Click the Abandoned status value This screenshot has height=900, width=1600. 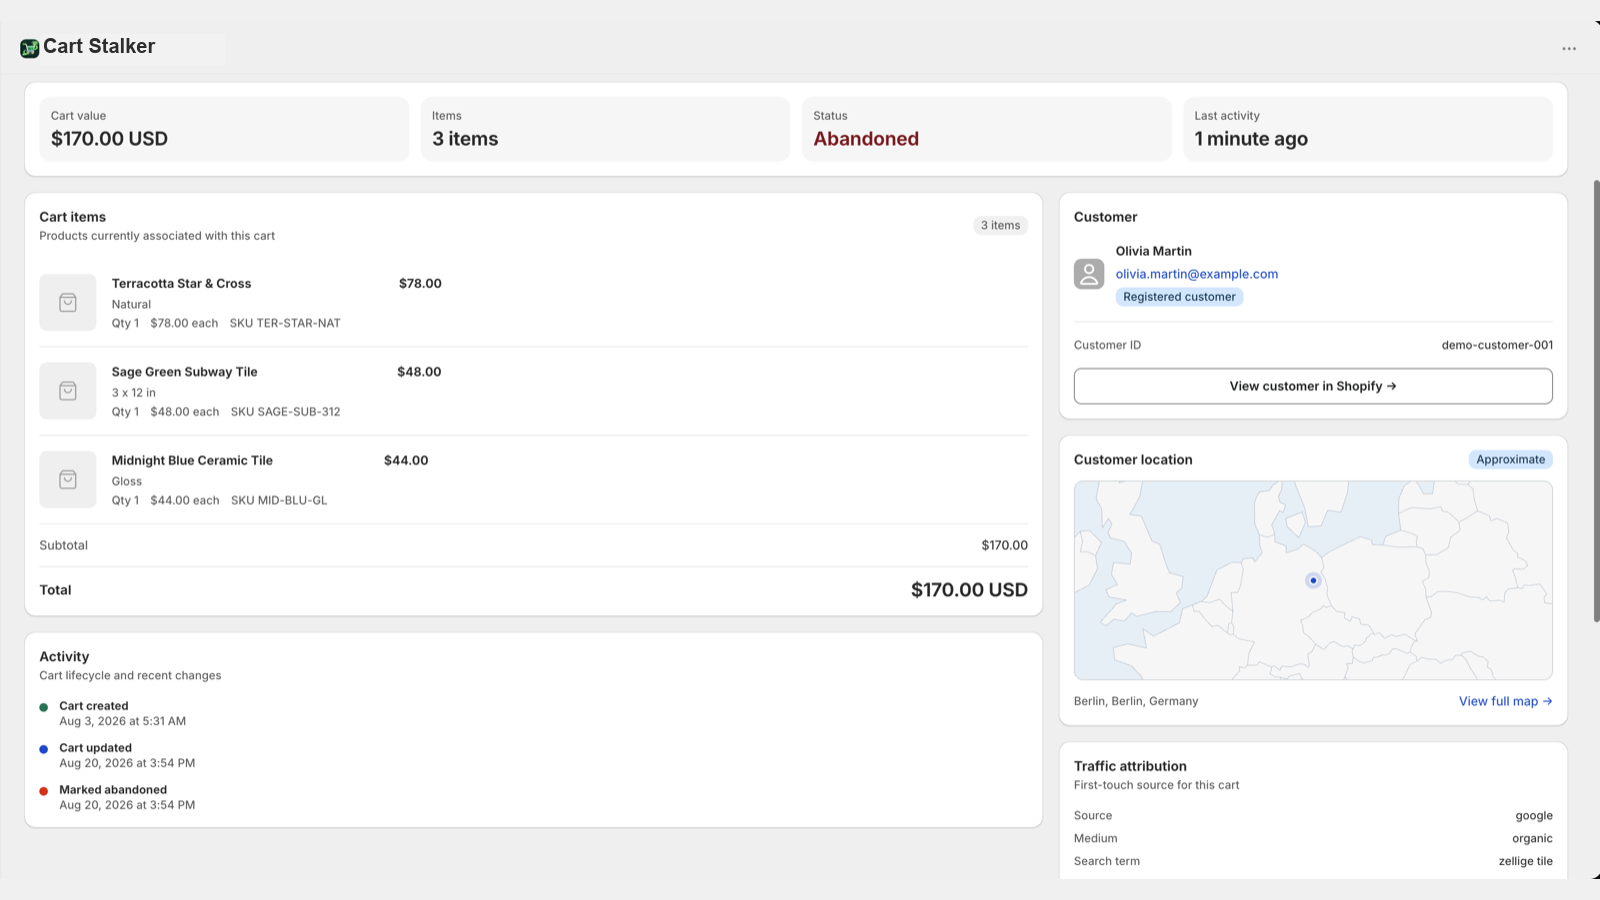(x=866, y=139)
